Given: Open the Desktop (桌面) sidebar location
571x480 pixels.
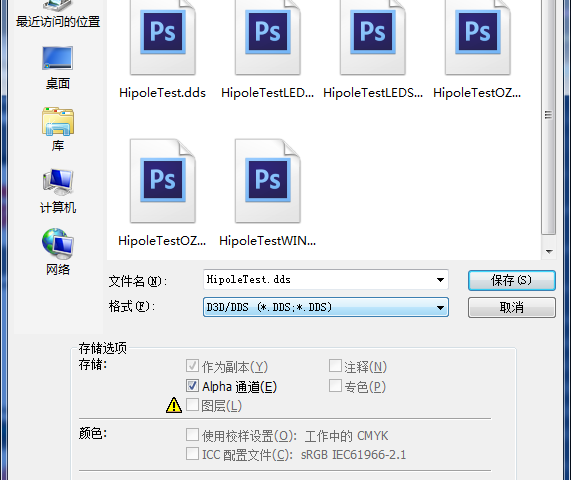Looking at the screenshot, I should coord(58,68).
